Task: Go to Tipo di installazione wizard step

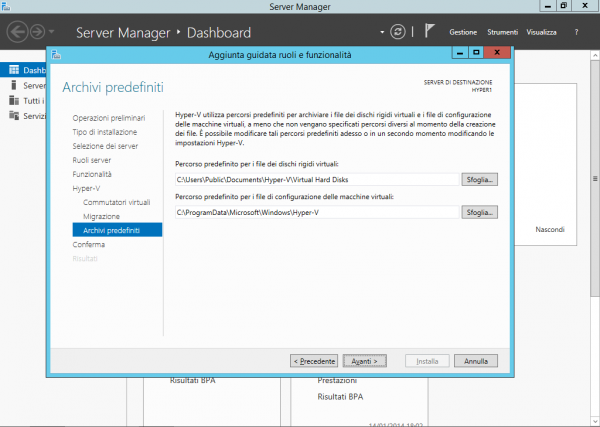Action: [x=104, y=132]
